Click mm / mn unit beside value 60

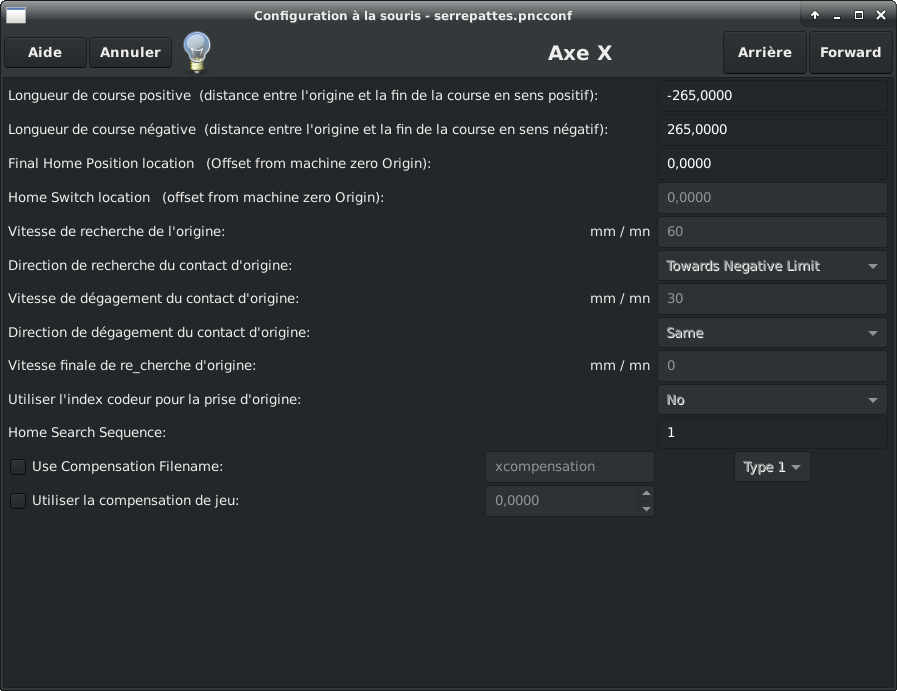click(x=620, y=232)
